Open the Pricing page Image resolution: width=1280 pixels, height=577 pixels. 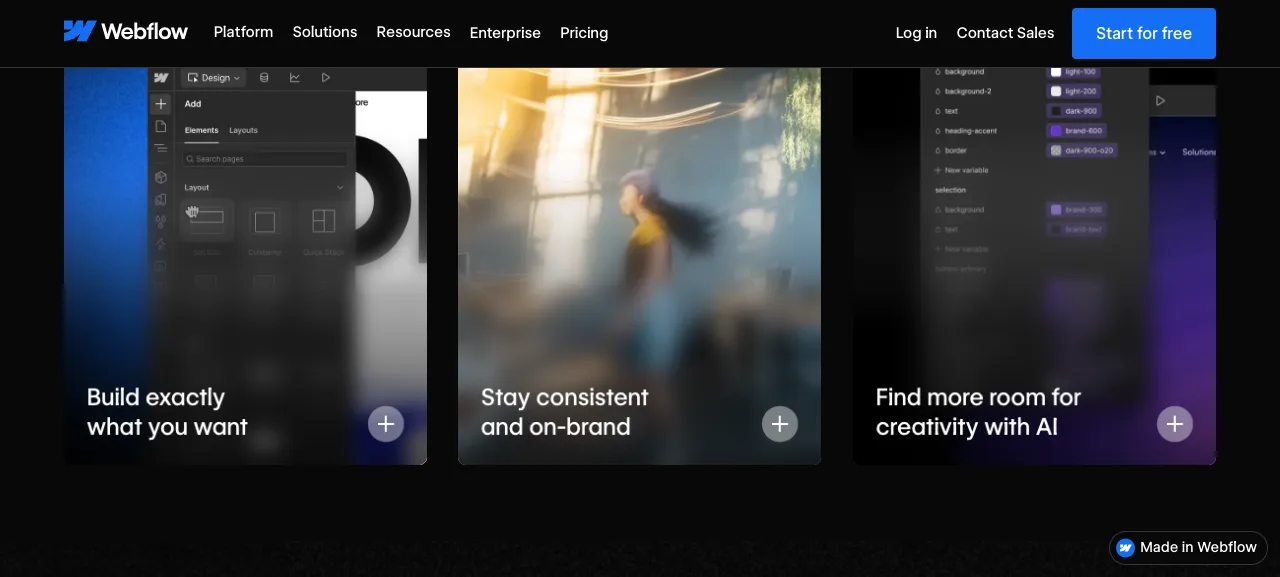pyautogui.click(x=584, y=33)
